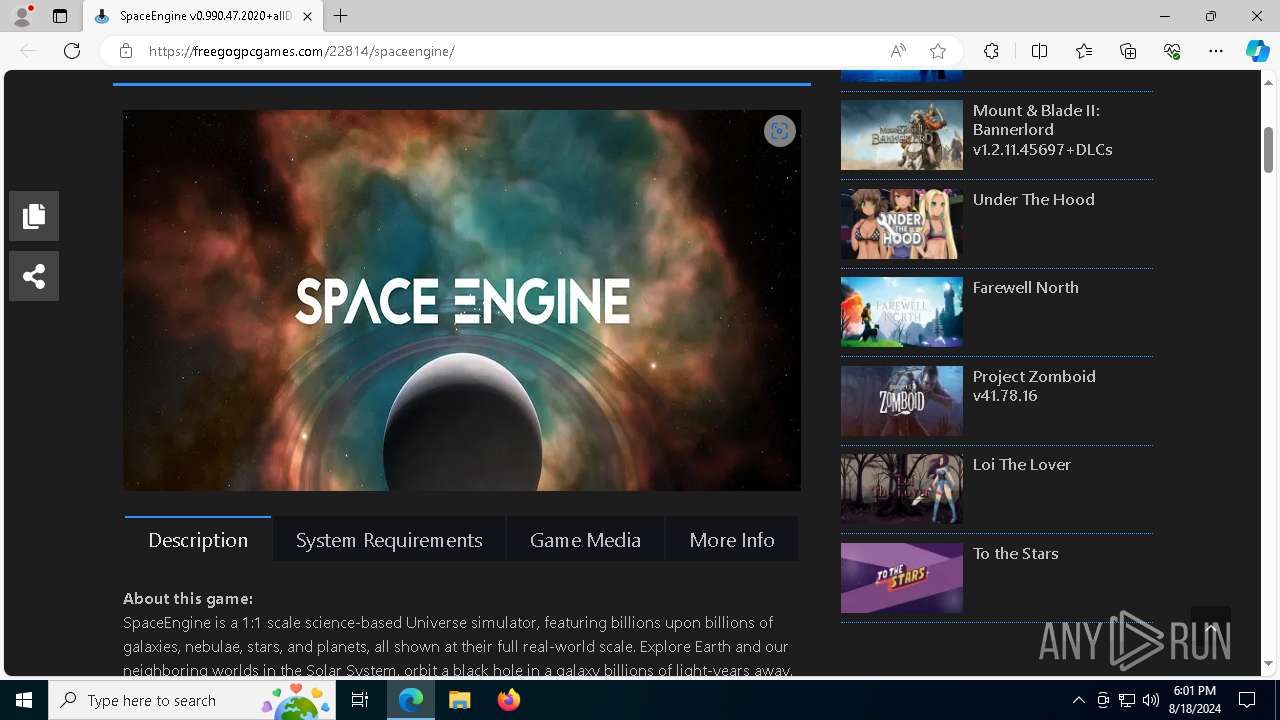Open a new tab with plus button

[341, 16]
